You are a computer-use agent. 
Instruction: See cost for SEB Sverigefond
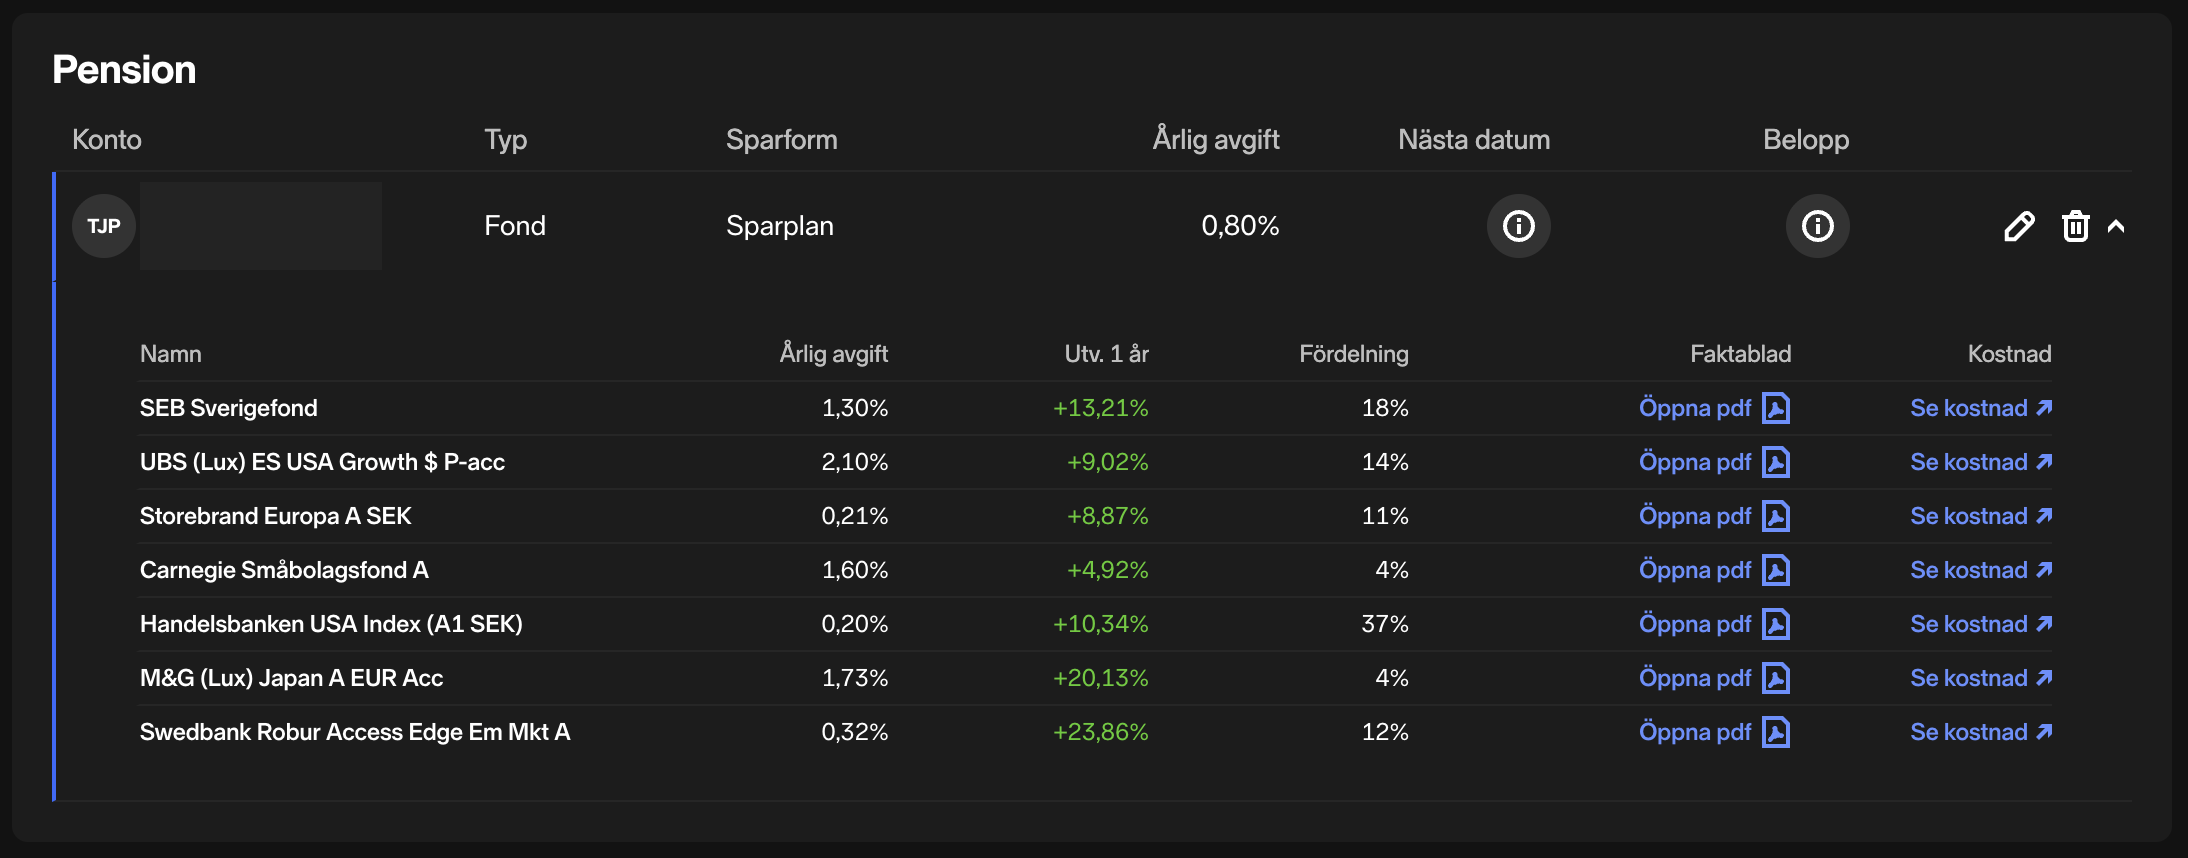pos(1980,408)
